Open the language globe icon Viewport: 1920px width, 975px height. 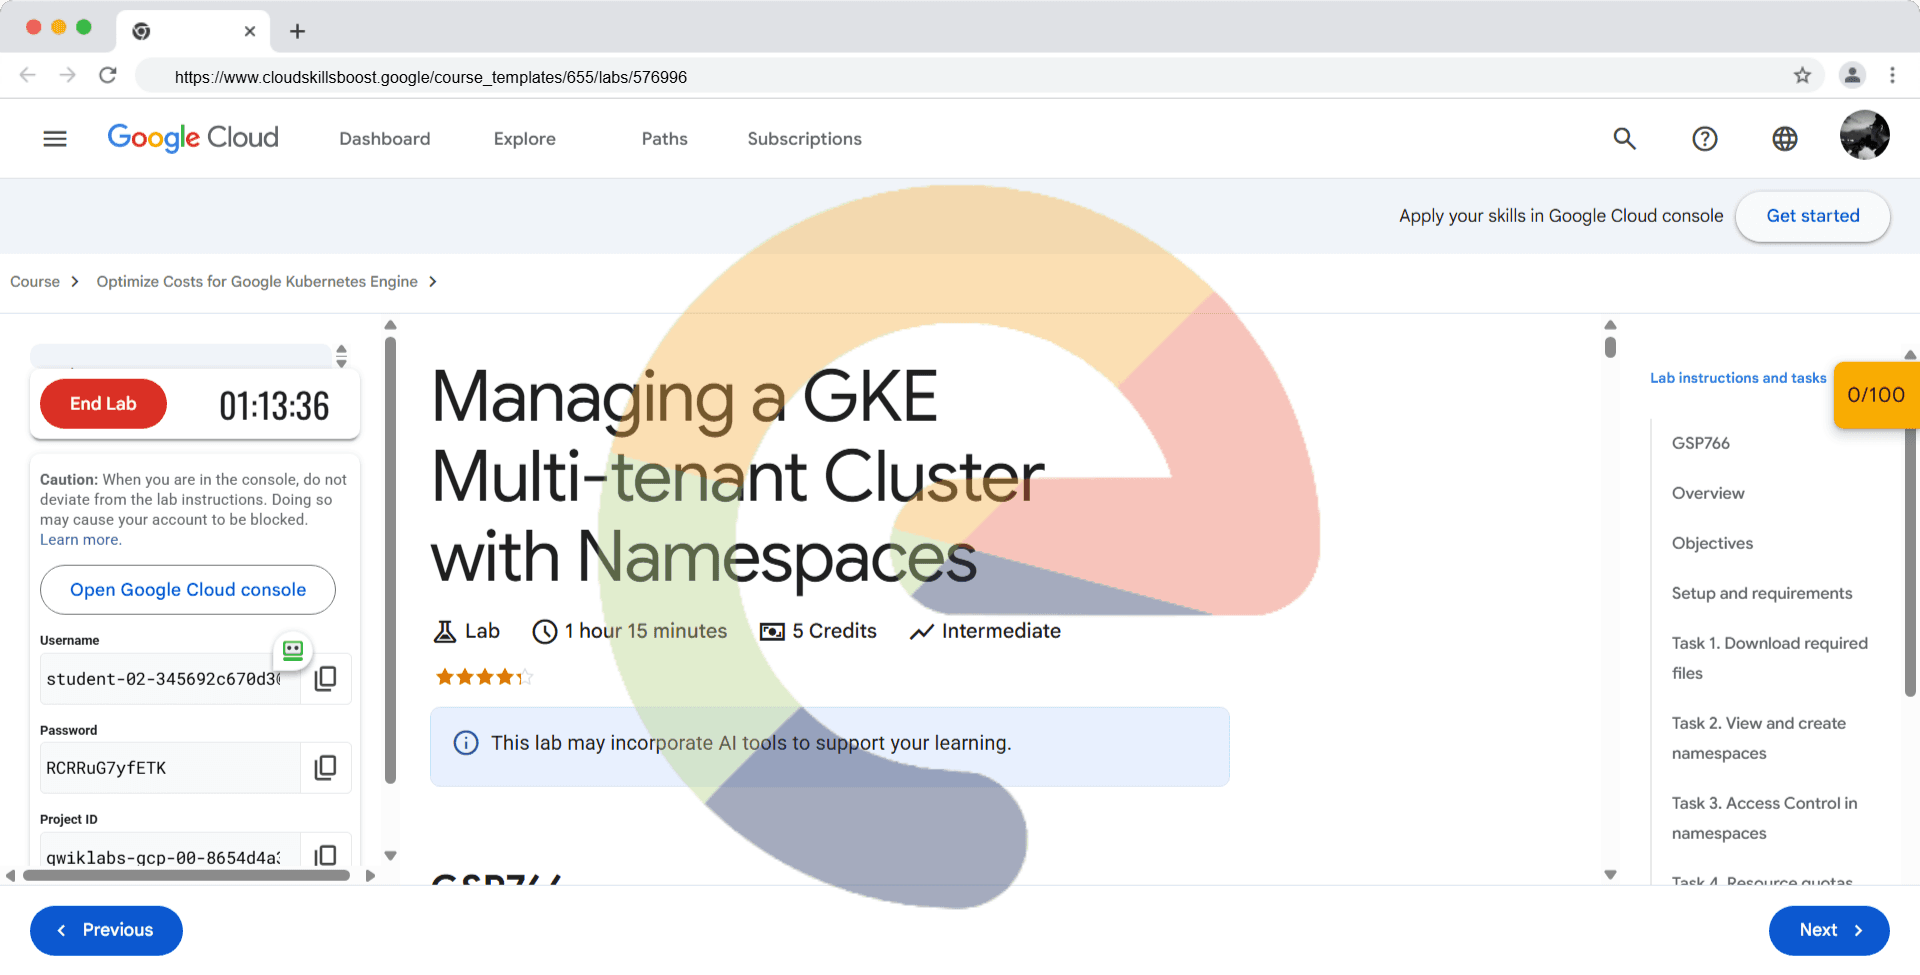1784,139
